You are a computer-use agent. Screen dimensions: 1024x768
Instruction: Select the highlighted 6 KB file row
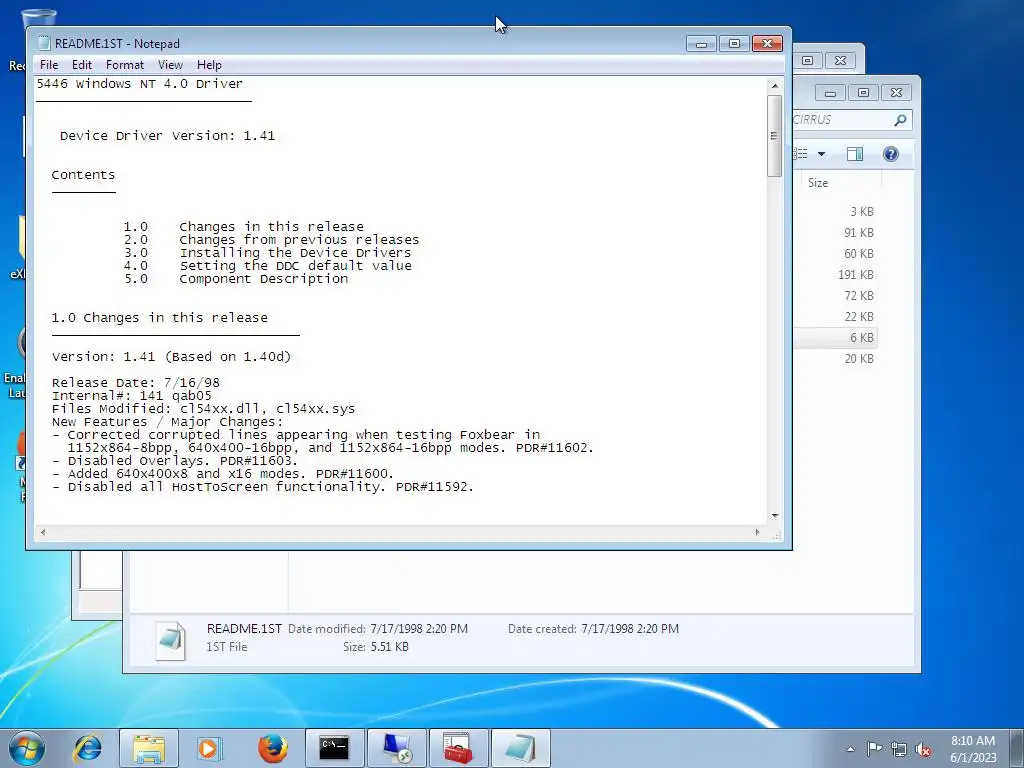click(835, 338)
